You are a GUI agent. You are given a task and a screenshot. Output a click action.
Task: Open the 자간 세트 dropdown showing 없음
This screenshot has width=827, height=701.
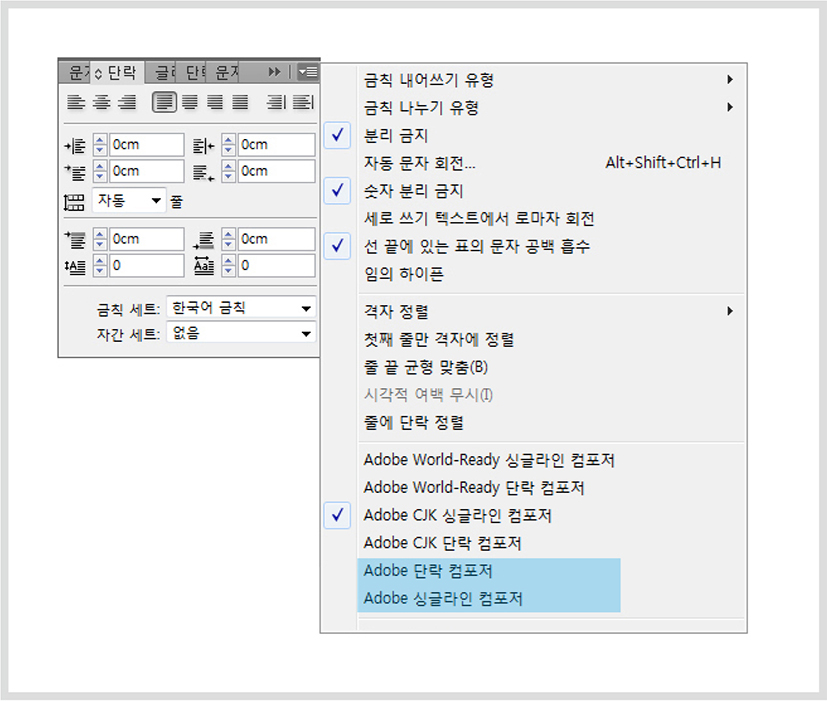click(x=241, y=333)
